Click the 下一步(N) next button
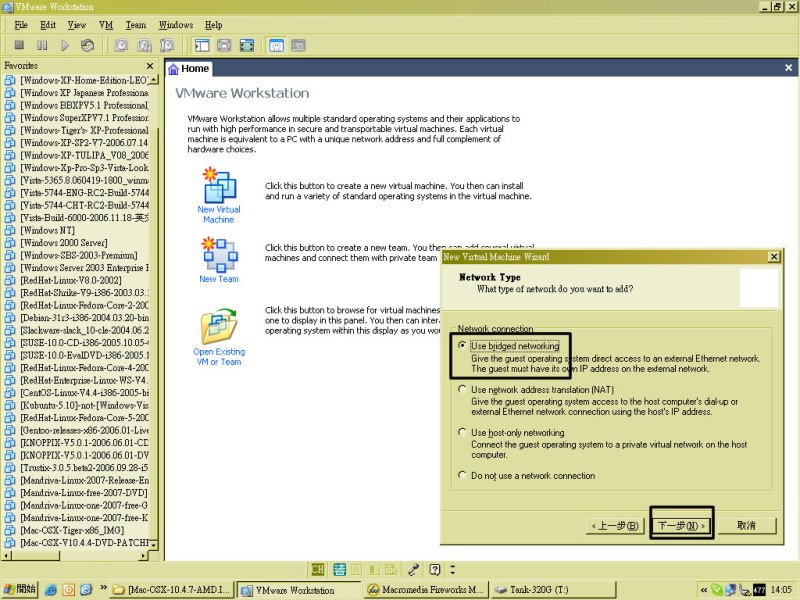800x600 pixels. tap(682, 526)
